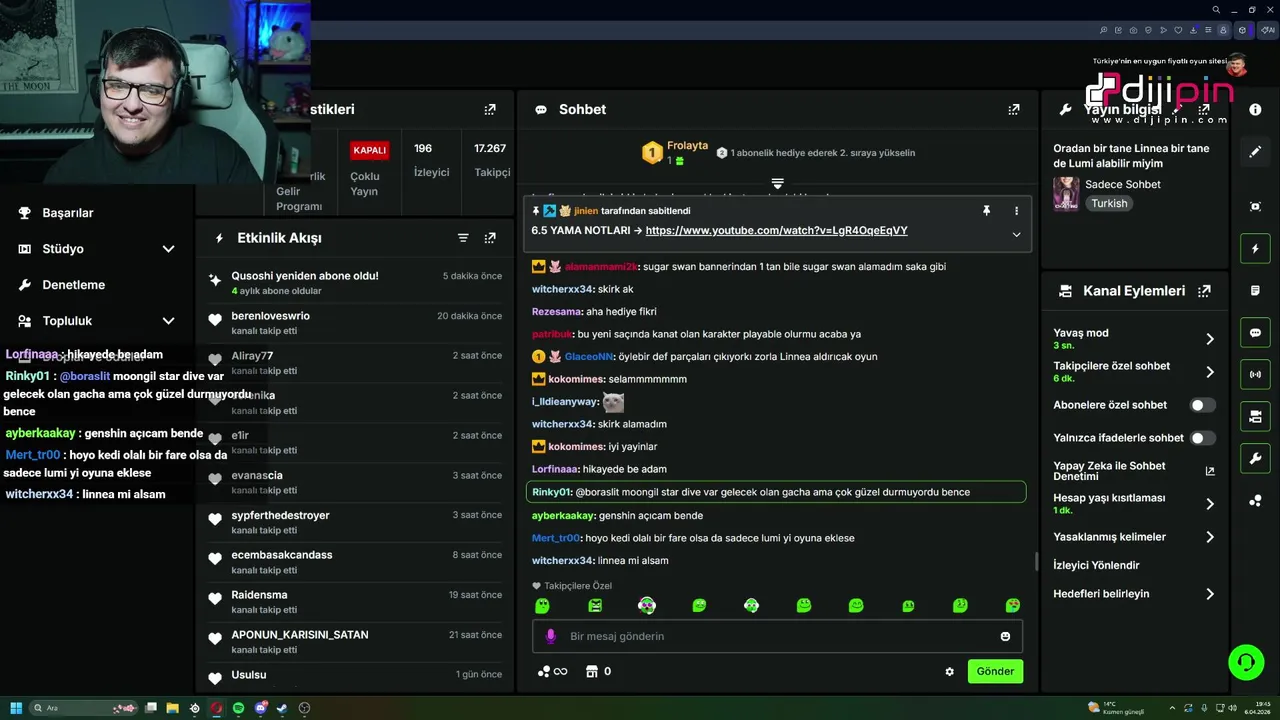Open Spotify from the taskbar

[x=238, y=708]
